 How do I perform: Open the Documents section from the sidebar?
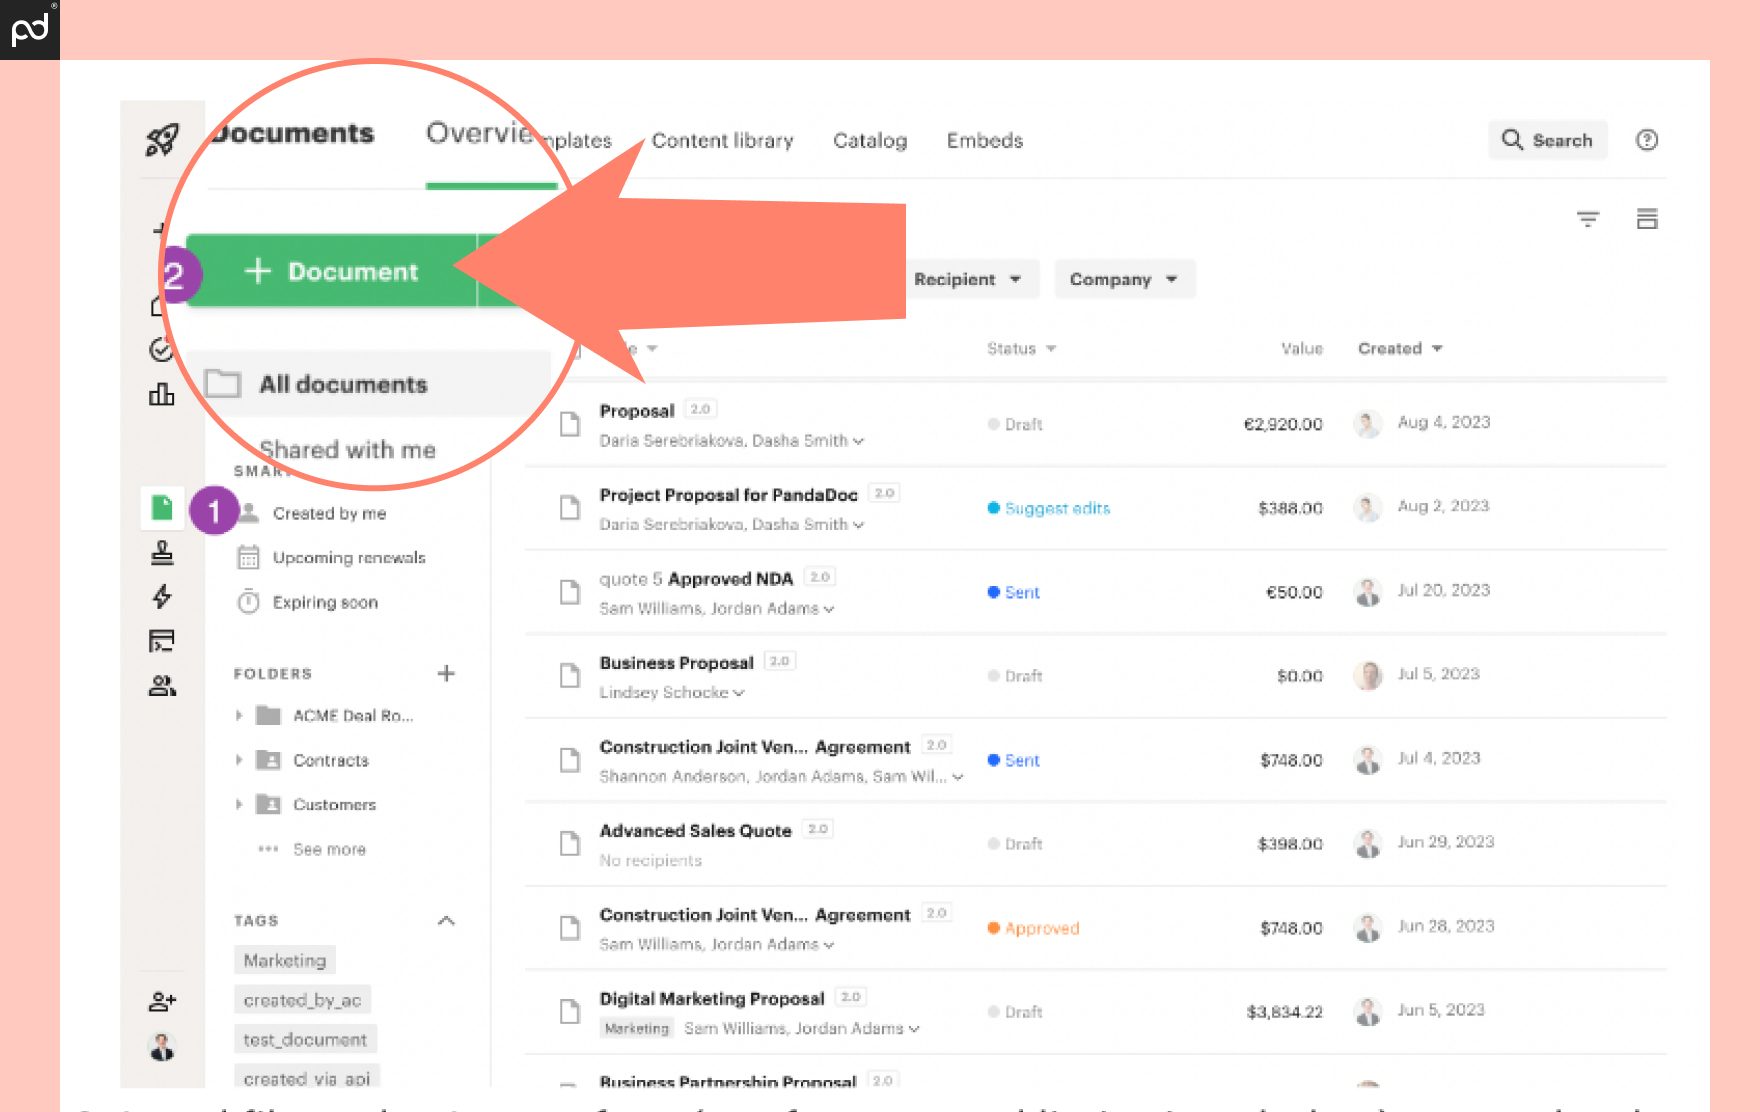coord(162,508)
